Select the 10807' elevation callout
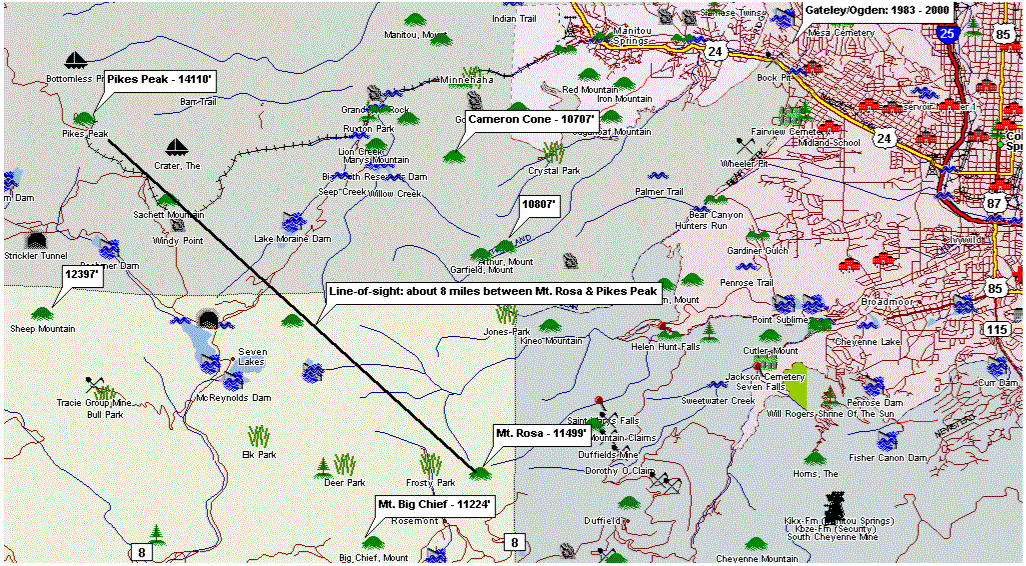Viewport: 1026px width, 566px height. pos(539,205)
